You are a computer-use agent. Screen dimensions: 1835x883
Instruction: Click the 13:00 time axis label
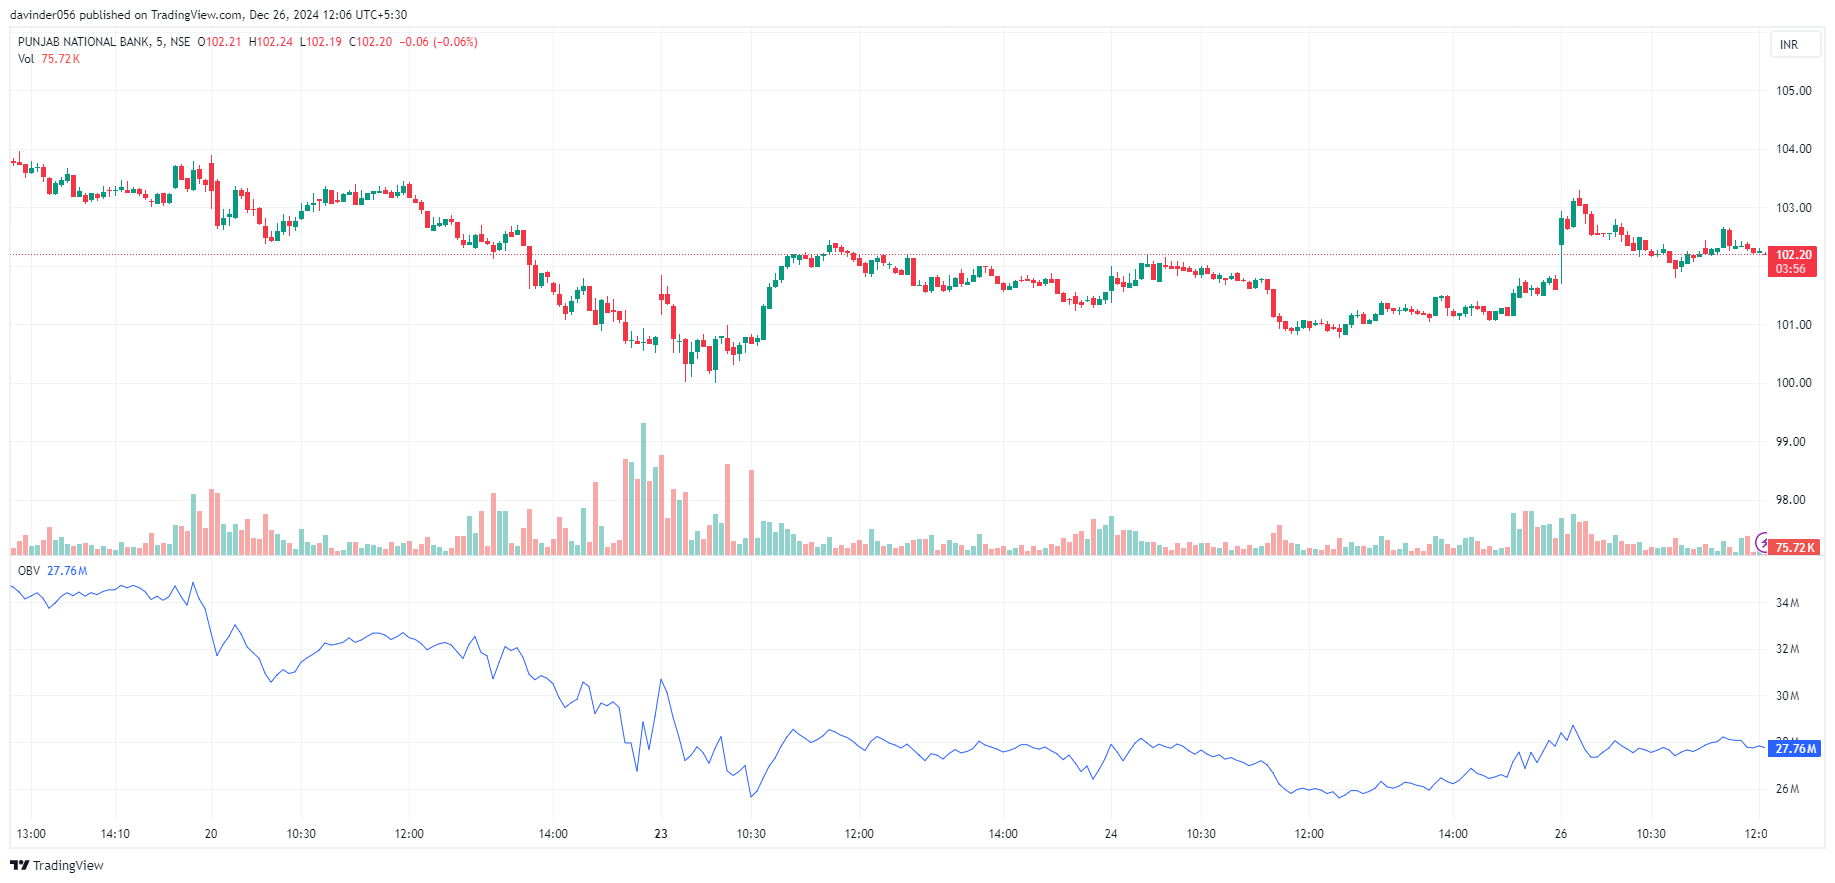click(x=31, y=834)
